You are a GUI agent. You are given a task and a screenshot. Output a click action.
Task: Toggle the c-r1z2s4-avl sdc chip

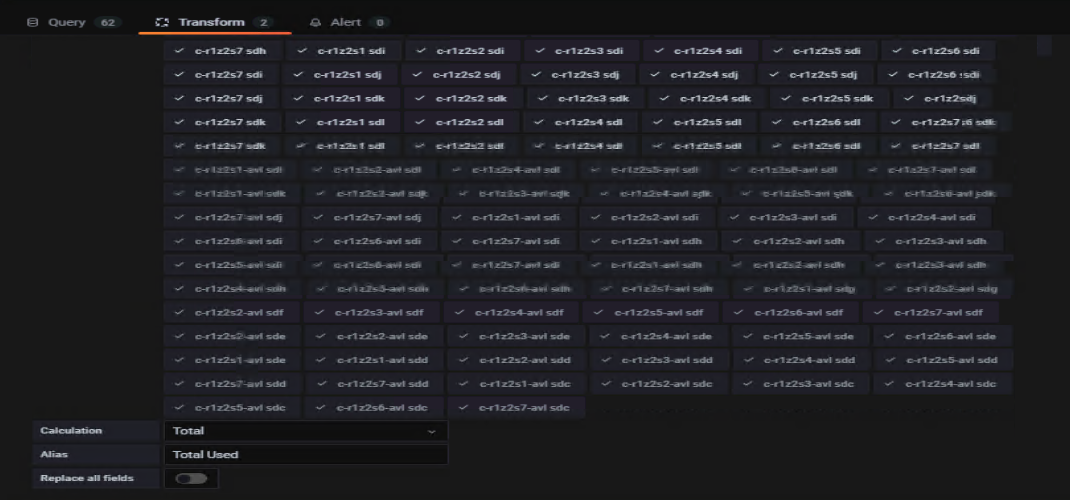pyautogui.click(x=943, y=384)
